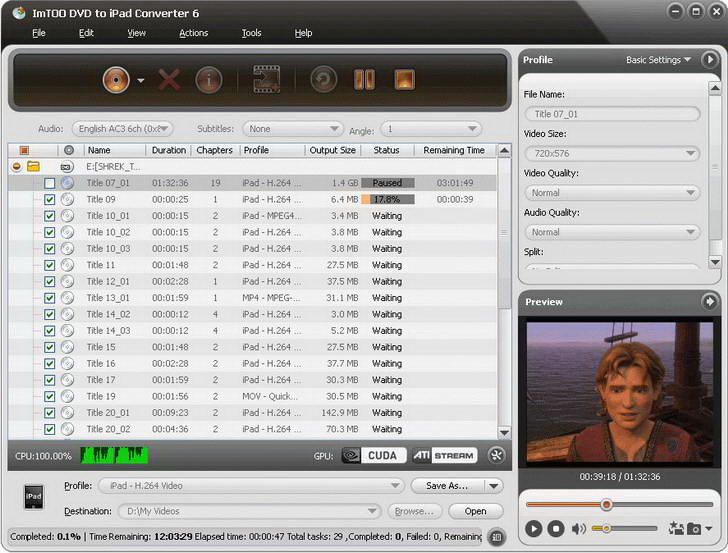Open the Destination dropdown
Image resolution: width=728 pixels, height=553 pixels.
pos(249,511)
